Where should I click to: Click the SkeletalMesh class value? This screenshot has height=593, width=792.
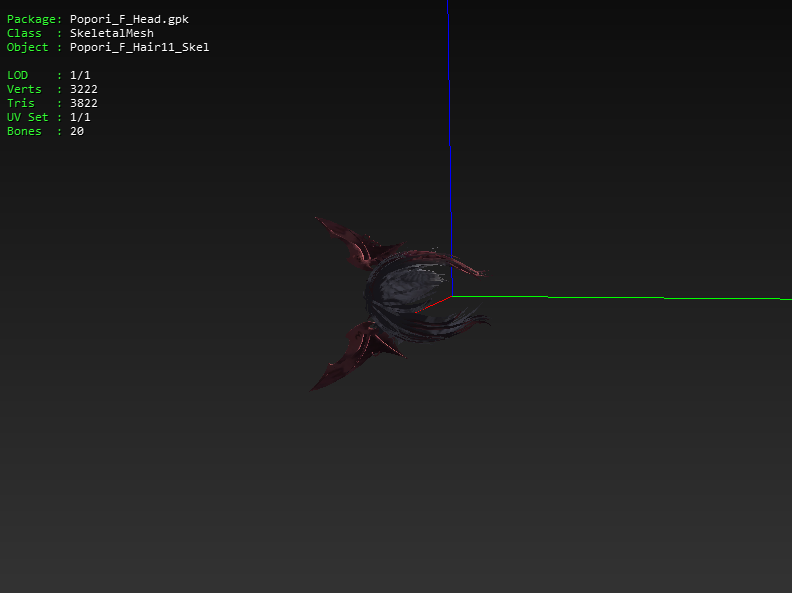111,33
